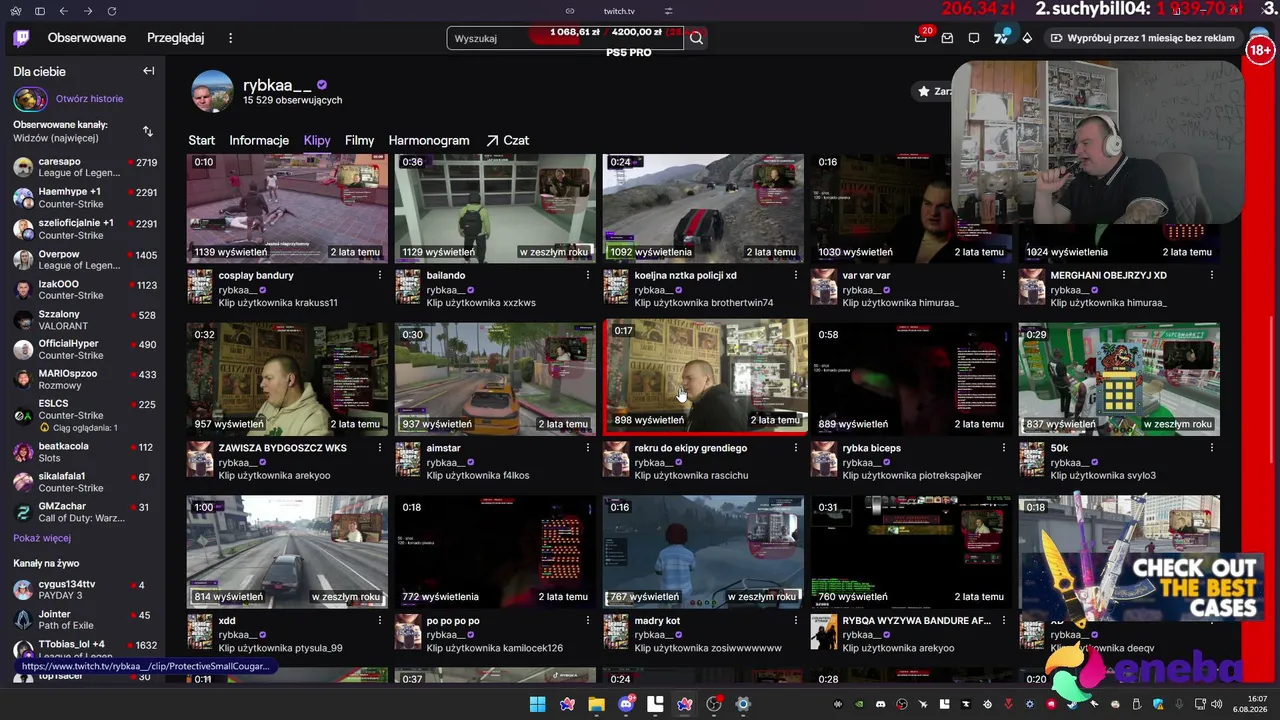
Task: Click the twitch.tv browser address bar
Action: click(619, 11)
